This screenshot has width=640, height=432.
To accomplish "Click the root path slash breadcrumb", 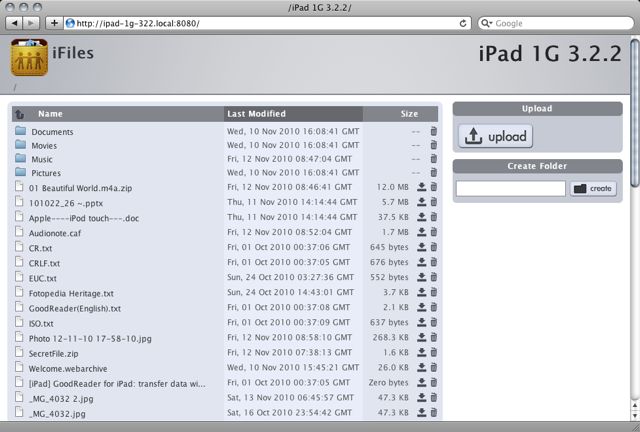I will (15, 87).
